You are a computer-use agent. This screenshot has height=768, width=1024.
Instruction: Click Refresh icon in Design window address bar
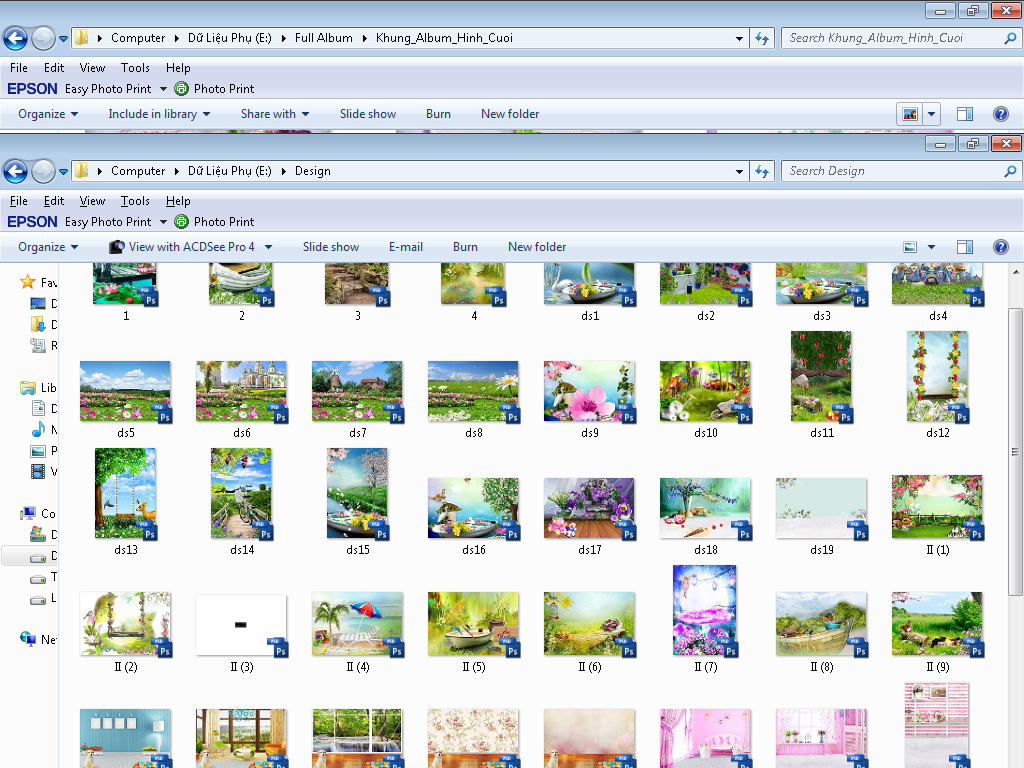coord(762,171)
